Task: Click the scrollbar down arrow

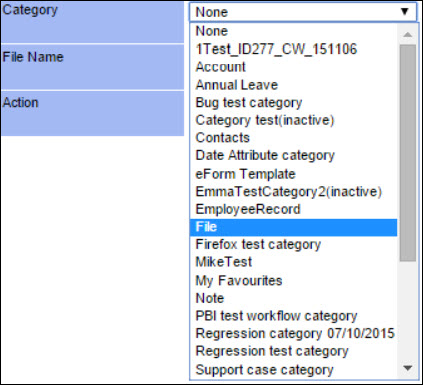Action: point(408,368)
